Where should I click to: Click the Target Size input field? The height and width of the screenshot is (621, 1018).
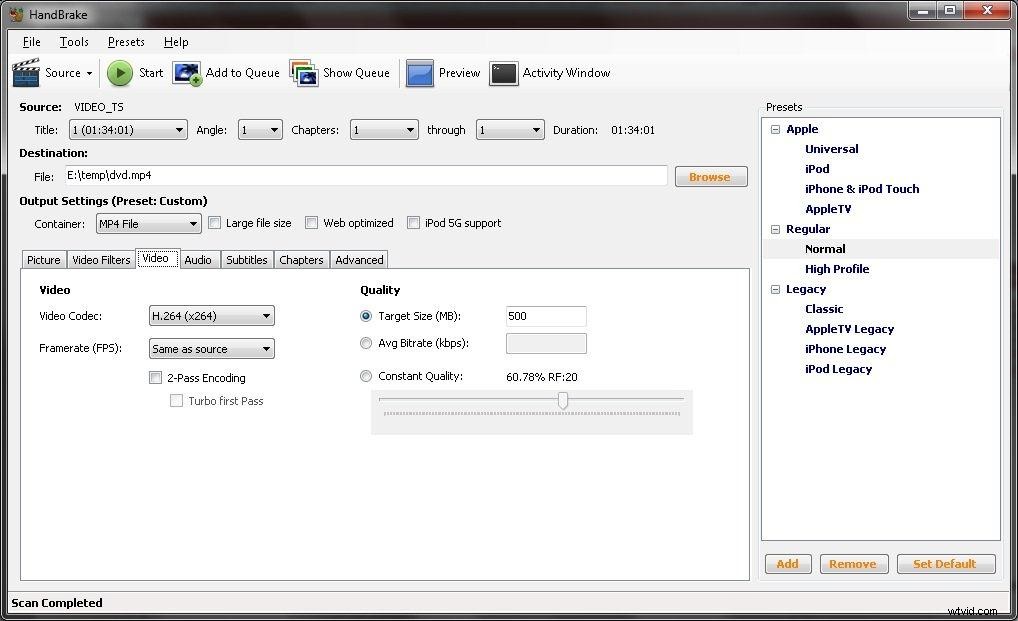point(546,316)
